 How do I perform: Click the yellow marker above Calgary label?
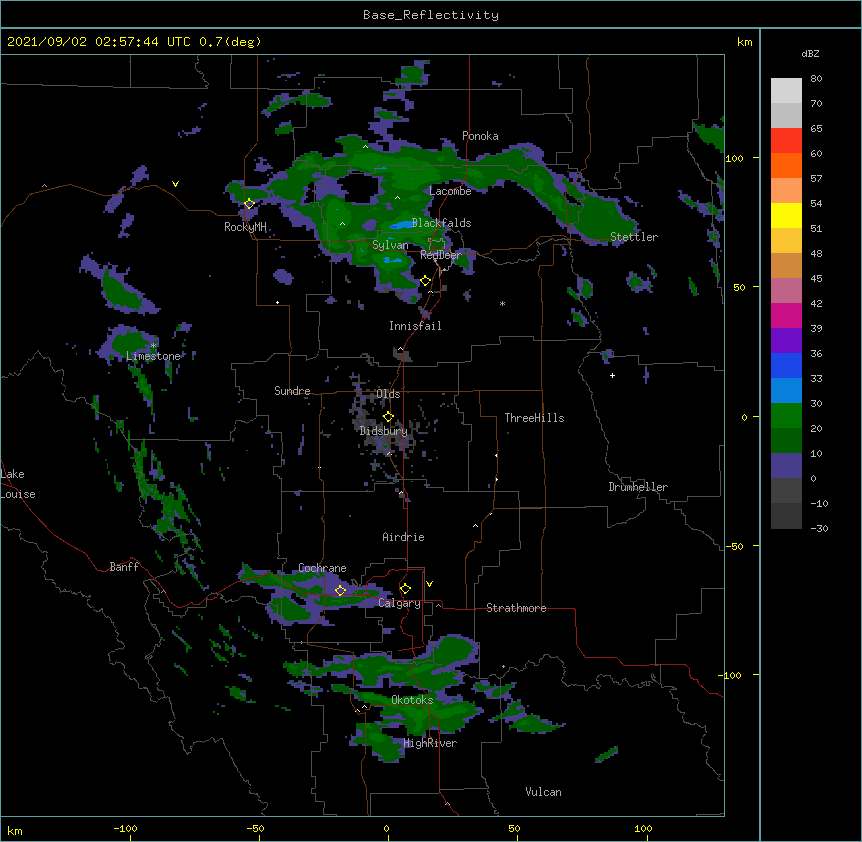405,589
